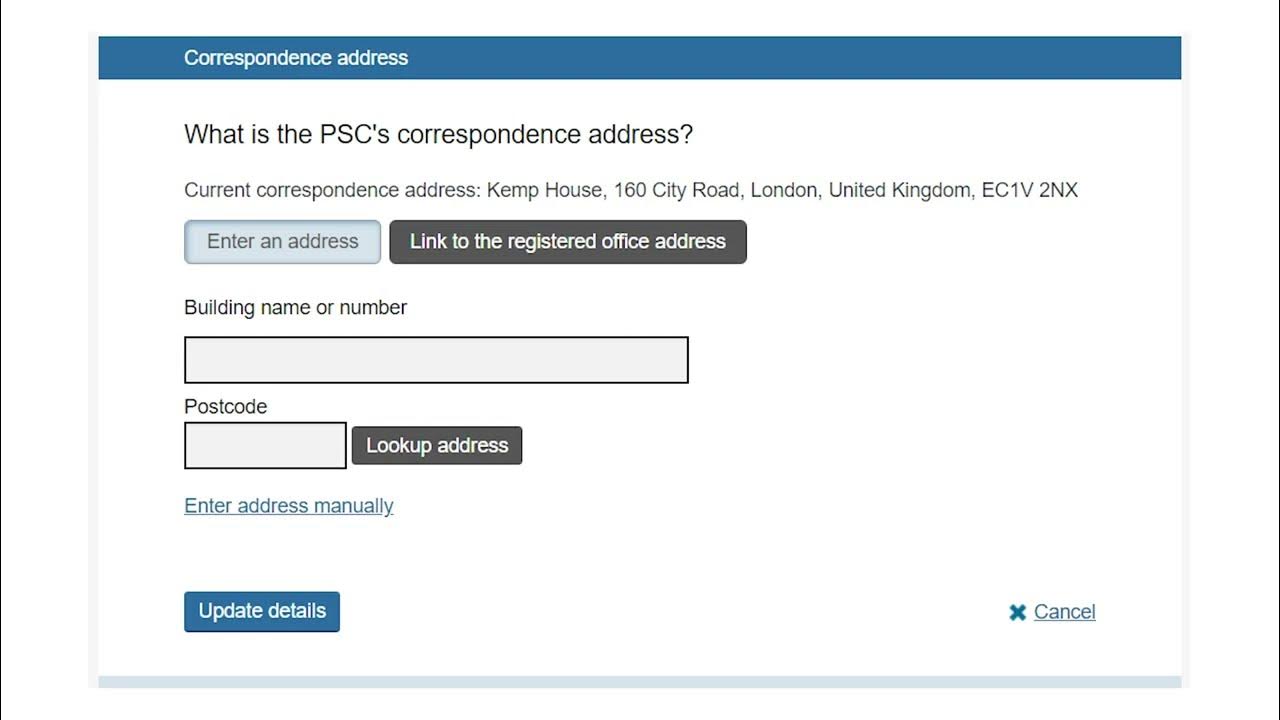The width and height of the screenshot is (1280, 720).
Task: Click the light blue strip below the form
Action: point(640,682)
